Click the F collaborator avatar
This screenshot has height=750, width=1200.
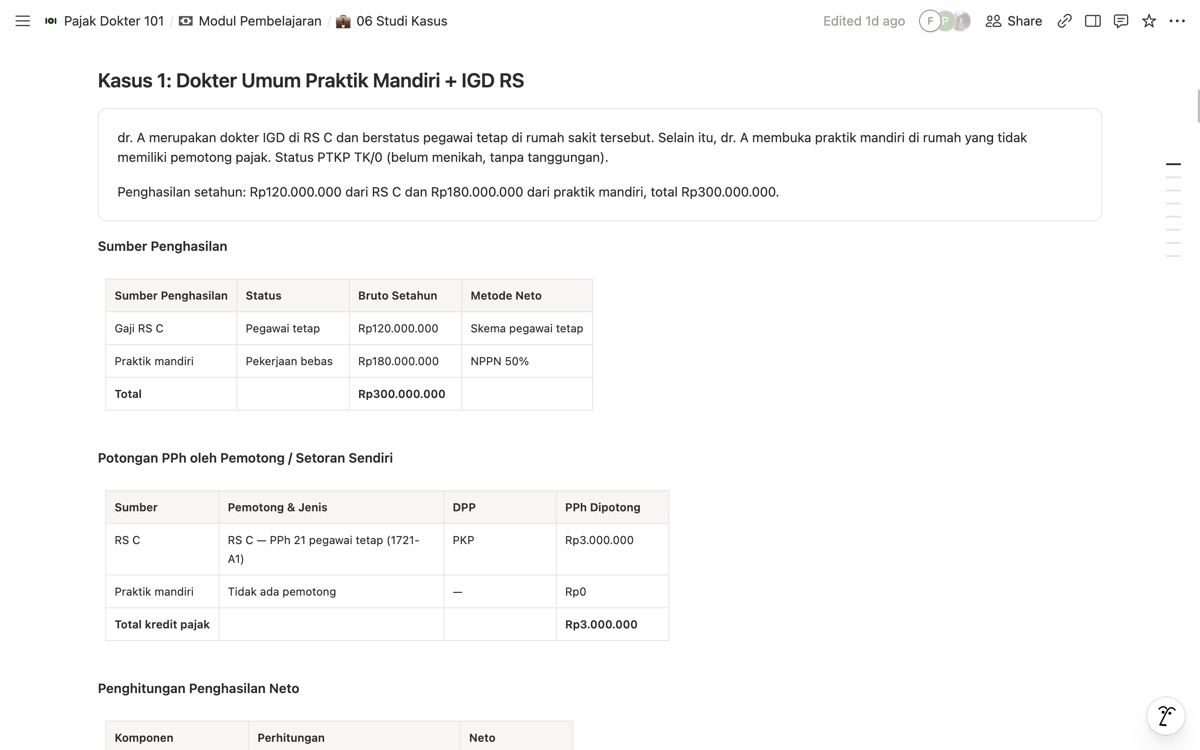click(930, 21)
